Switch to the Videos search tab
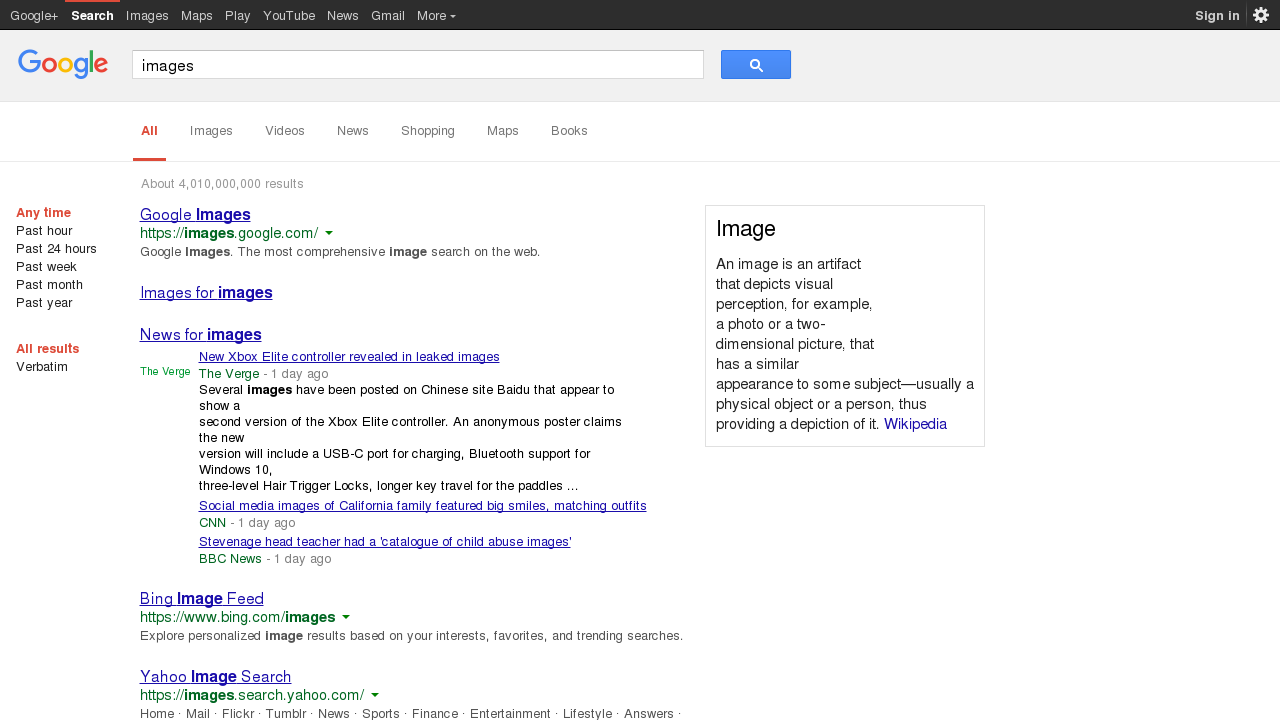The width and height of the screenshot is (1280, 720). tap(285, 131)
